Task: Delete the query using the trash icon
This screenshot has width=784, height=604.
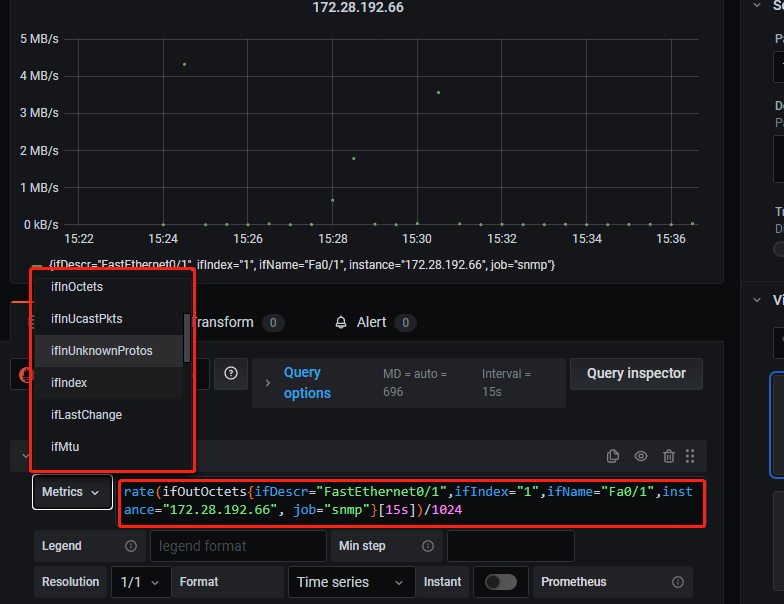Action: click(668, 456)
